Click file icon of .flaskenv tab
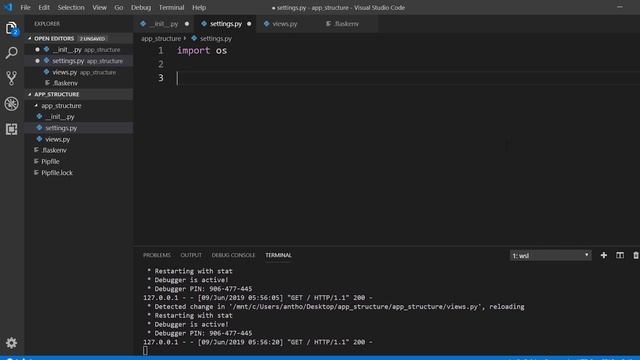This screenshot has width=640, height=360. (x=328, y=24)
